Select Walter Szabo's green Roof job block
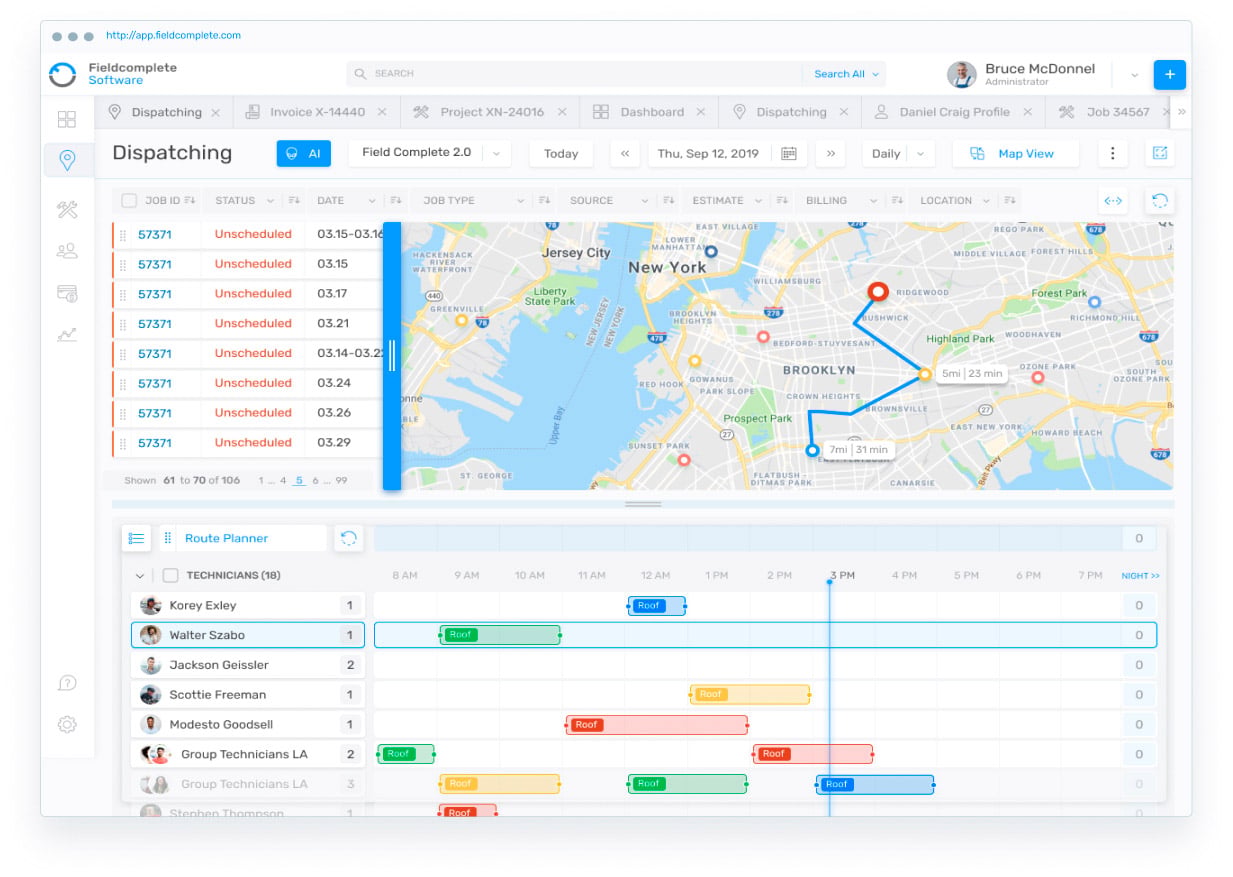 tap(500, 635)
